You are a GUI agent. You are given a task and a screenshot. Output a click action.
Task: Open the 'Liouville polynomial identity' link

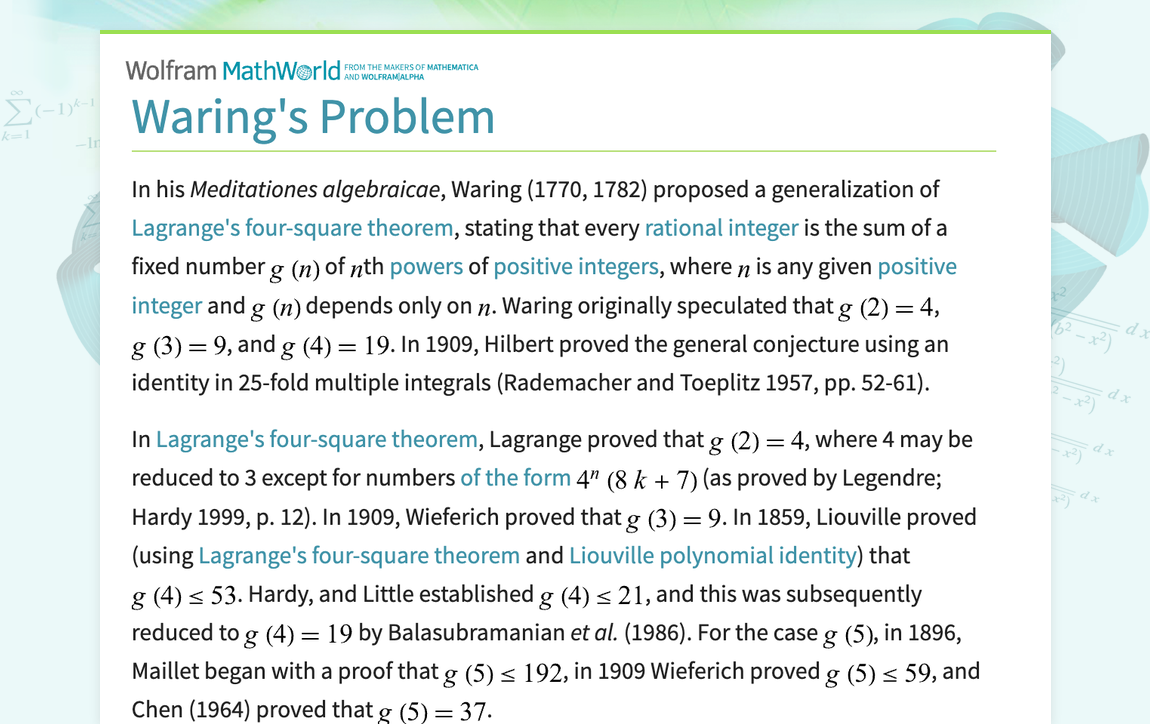tap(712, 555)
